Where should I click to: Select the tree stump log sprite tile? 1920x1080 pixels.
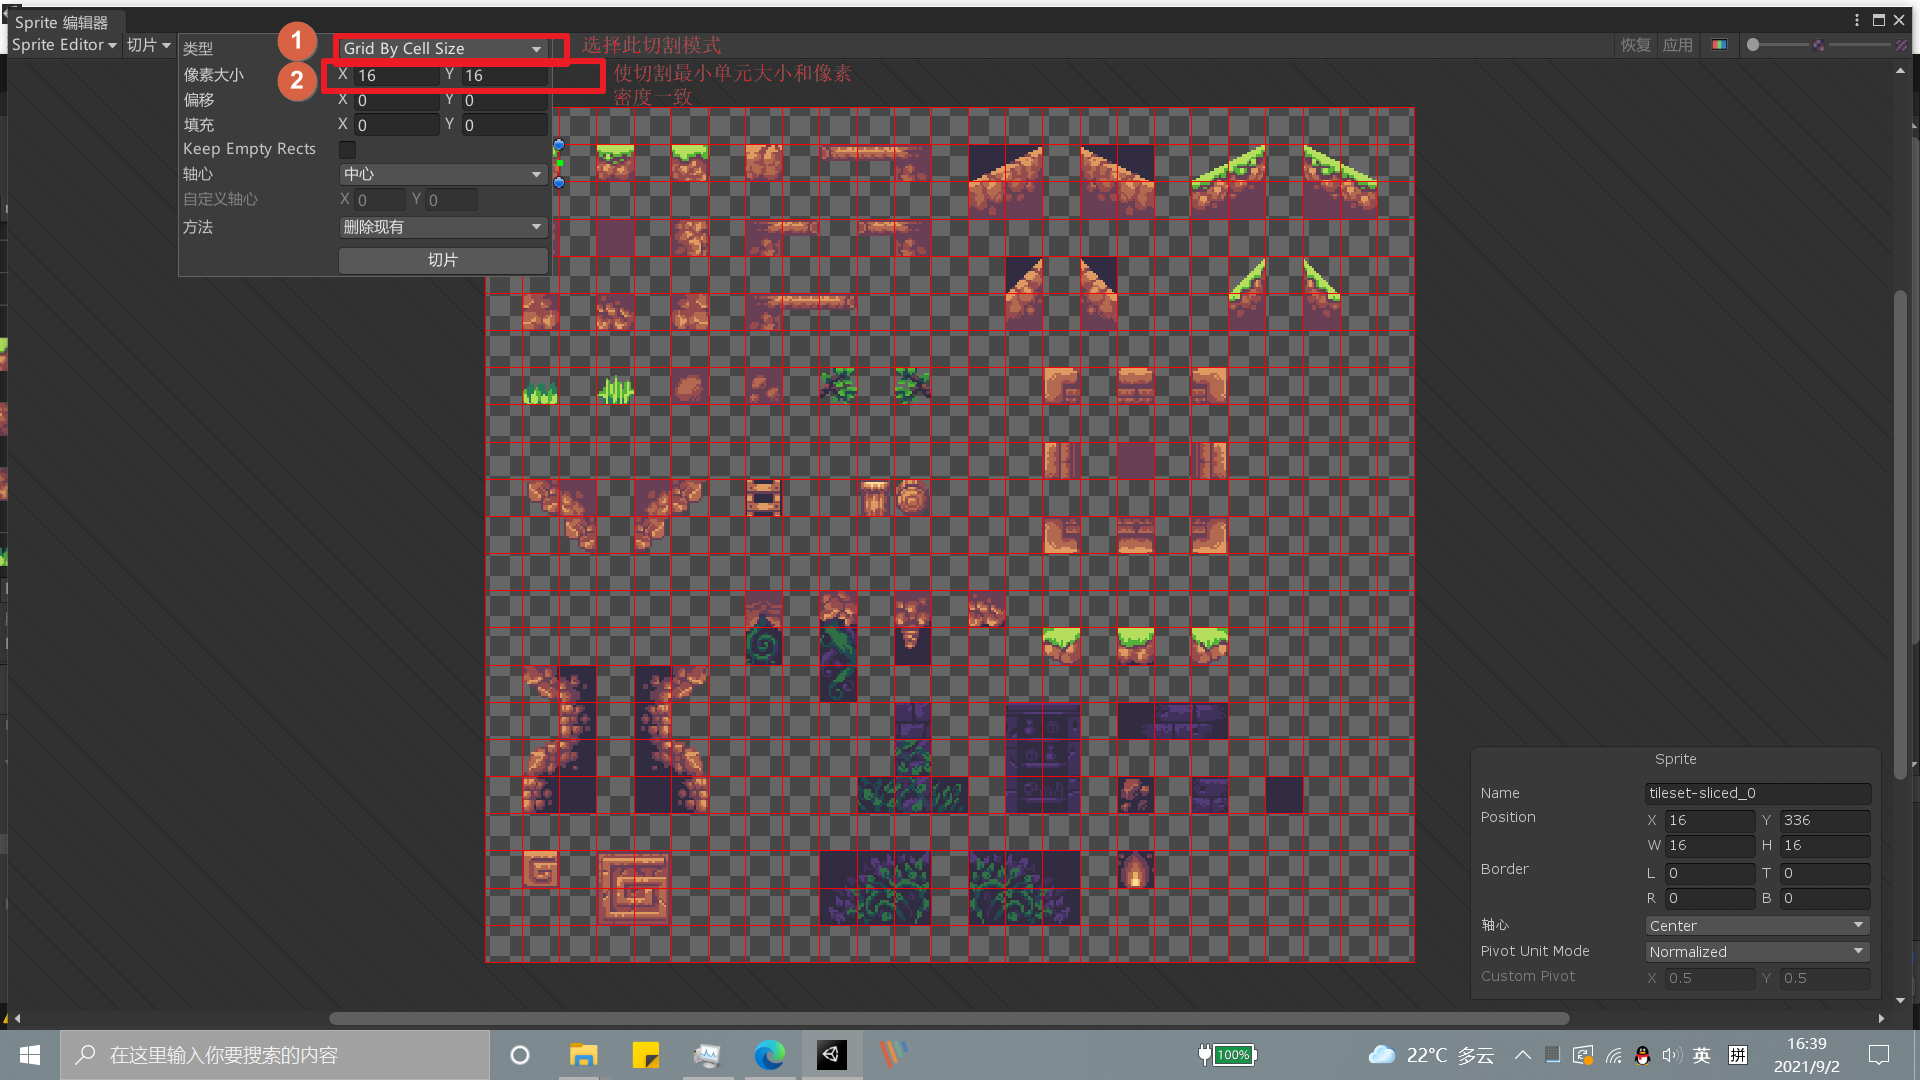pos(912,497)
